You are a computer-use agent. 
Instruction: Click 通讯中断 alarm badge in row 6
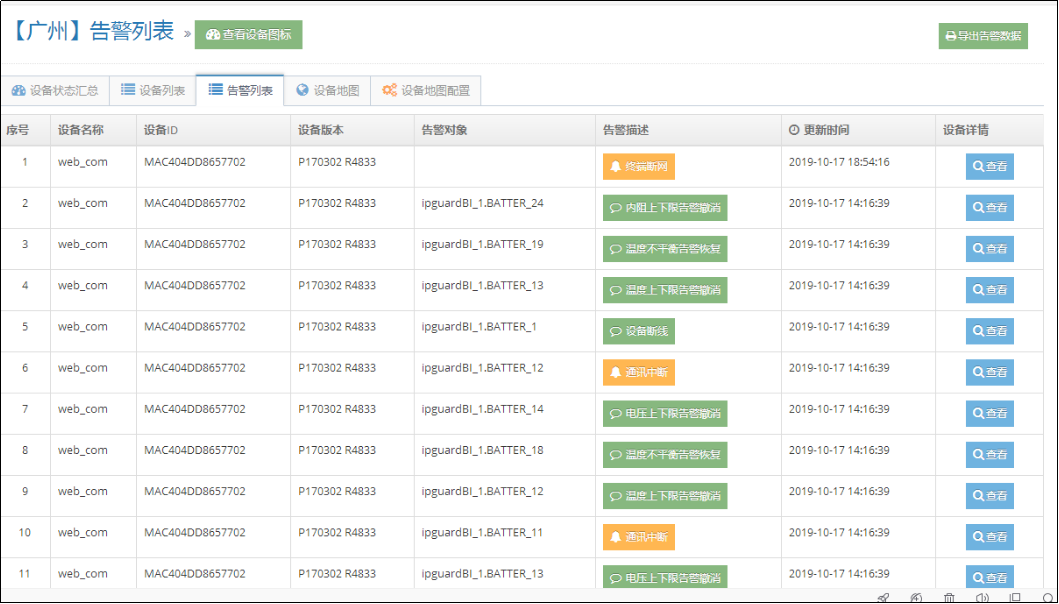coord(638,372)
